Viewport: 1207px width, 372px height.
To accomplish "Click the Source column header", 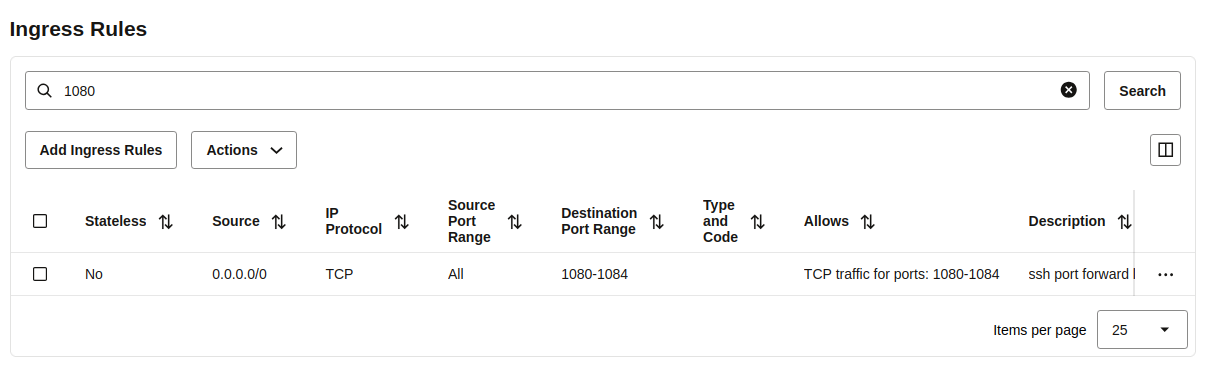I will (x=236, y=222).
